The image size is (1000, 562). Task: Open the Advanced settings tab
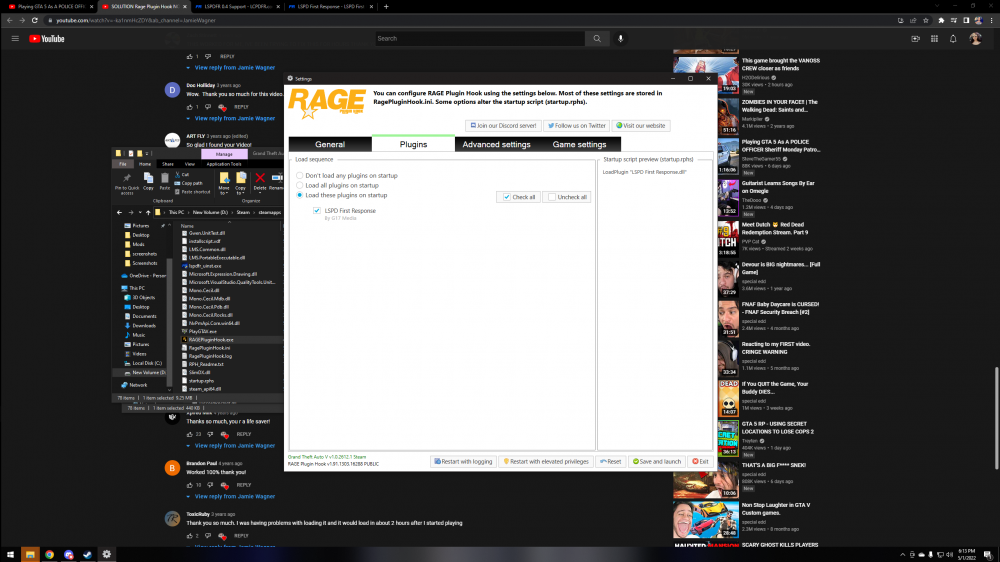496,145
